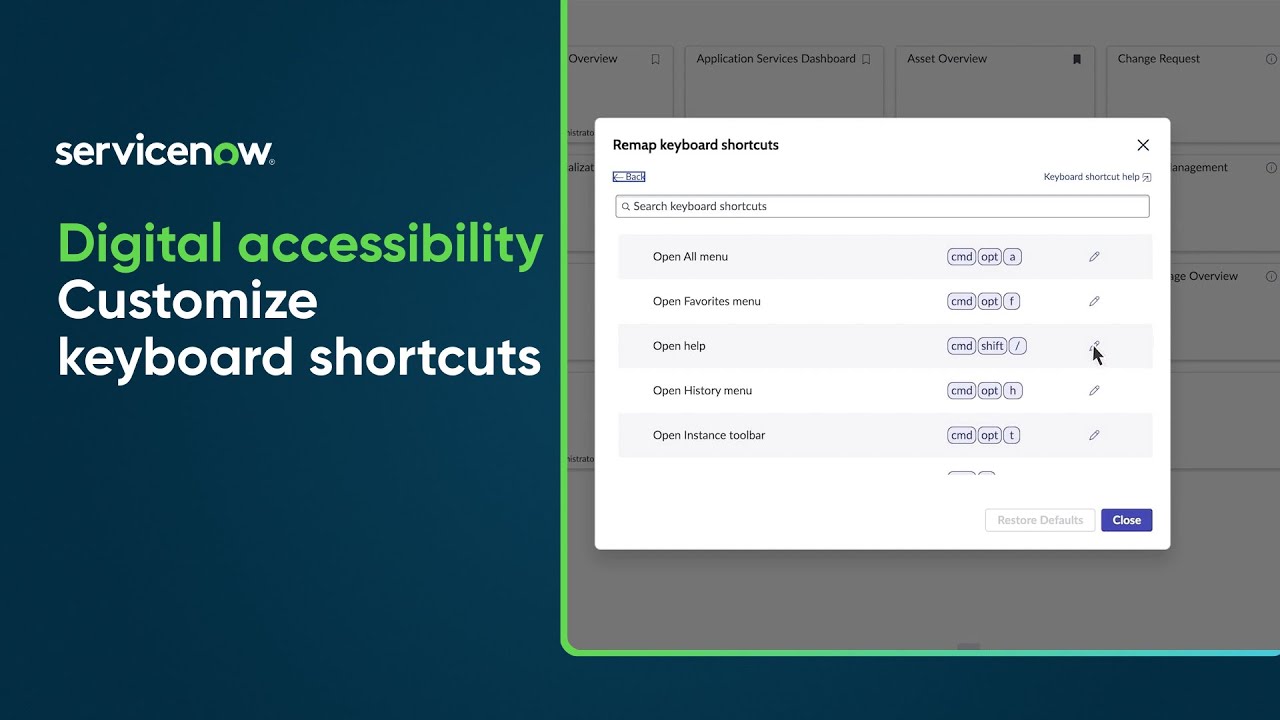
Task: Click the info icon on the Management card
Action: [x=1270, y=167]
